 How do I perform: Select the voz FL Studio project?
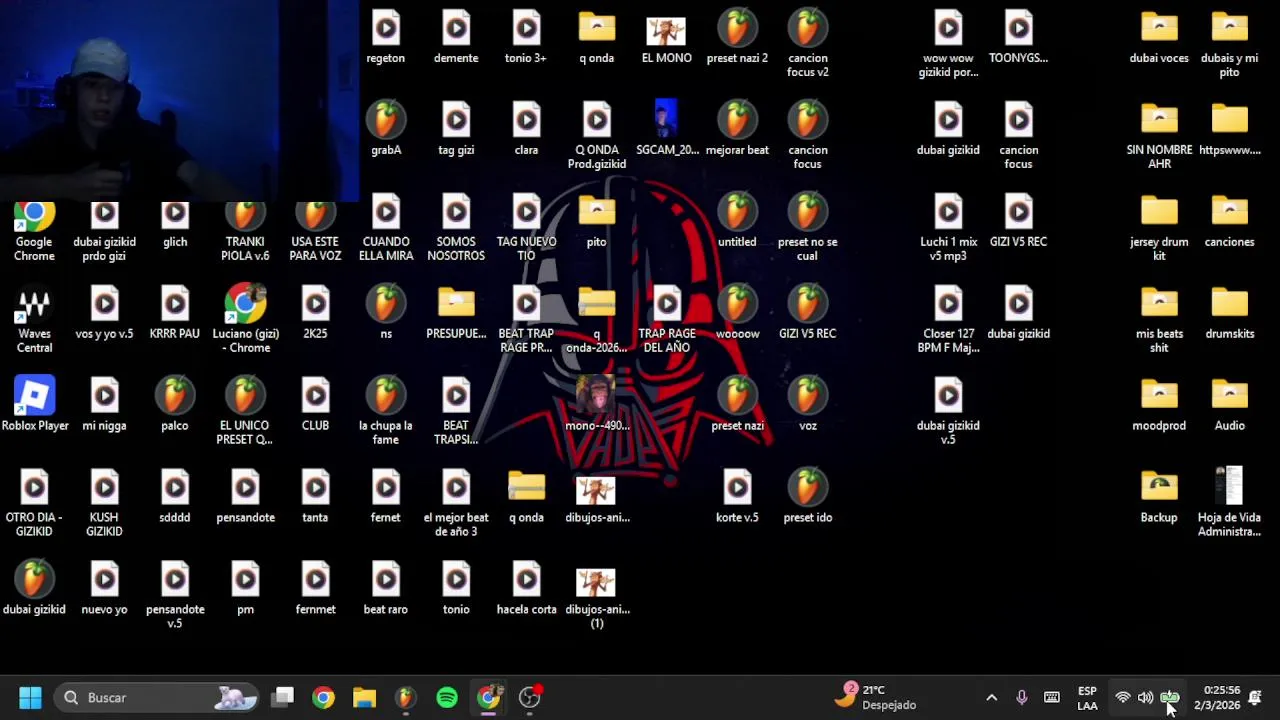[x=808, y=405]
